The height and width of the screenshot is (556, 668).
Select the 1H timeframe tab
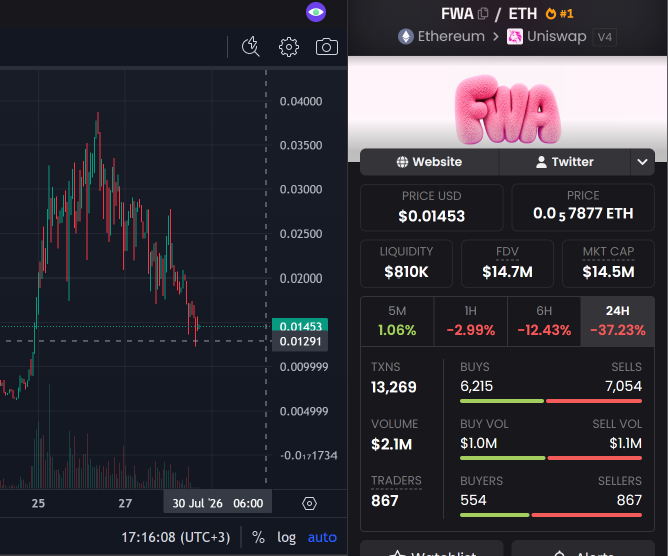click(x=471, y=321)
